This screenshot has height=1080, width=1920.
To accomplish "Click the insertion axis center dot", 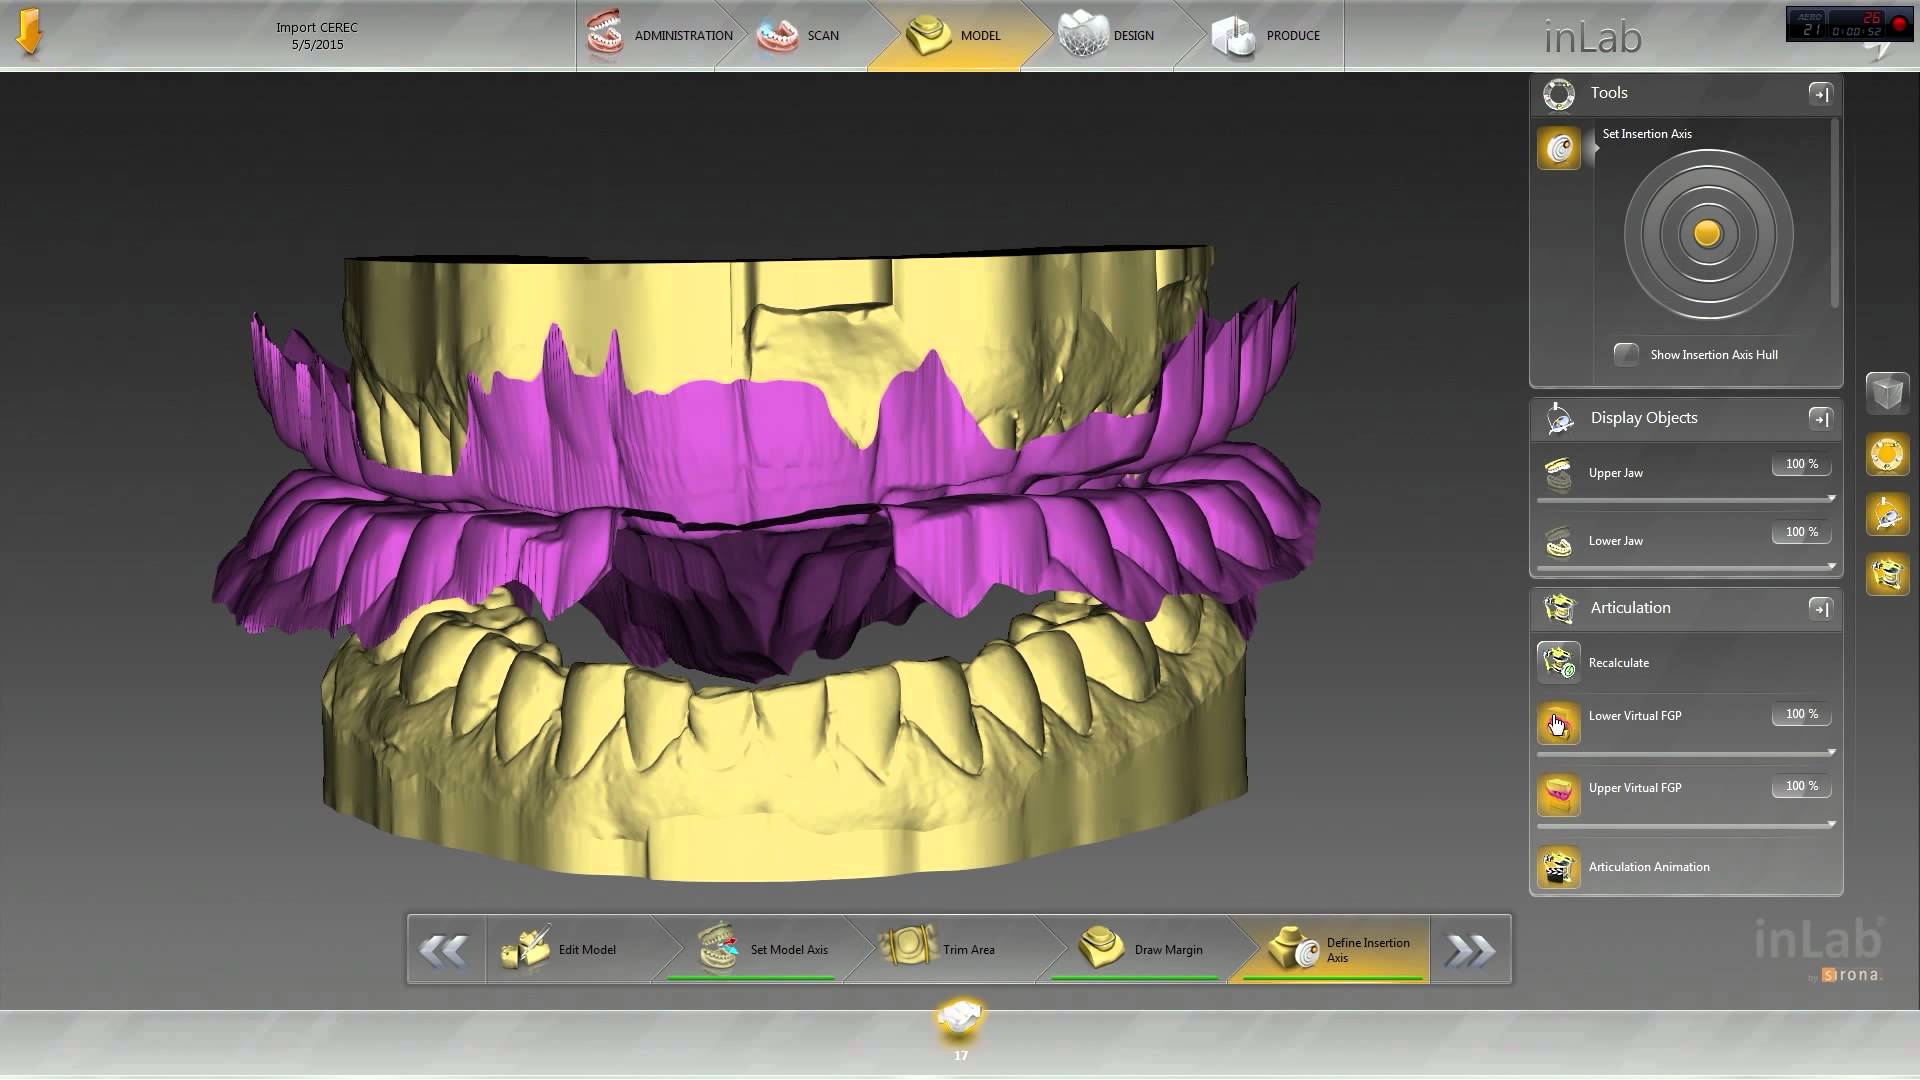I will click(x=1707, y=234).
